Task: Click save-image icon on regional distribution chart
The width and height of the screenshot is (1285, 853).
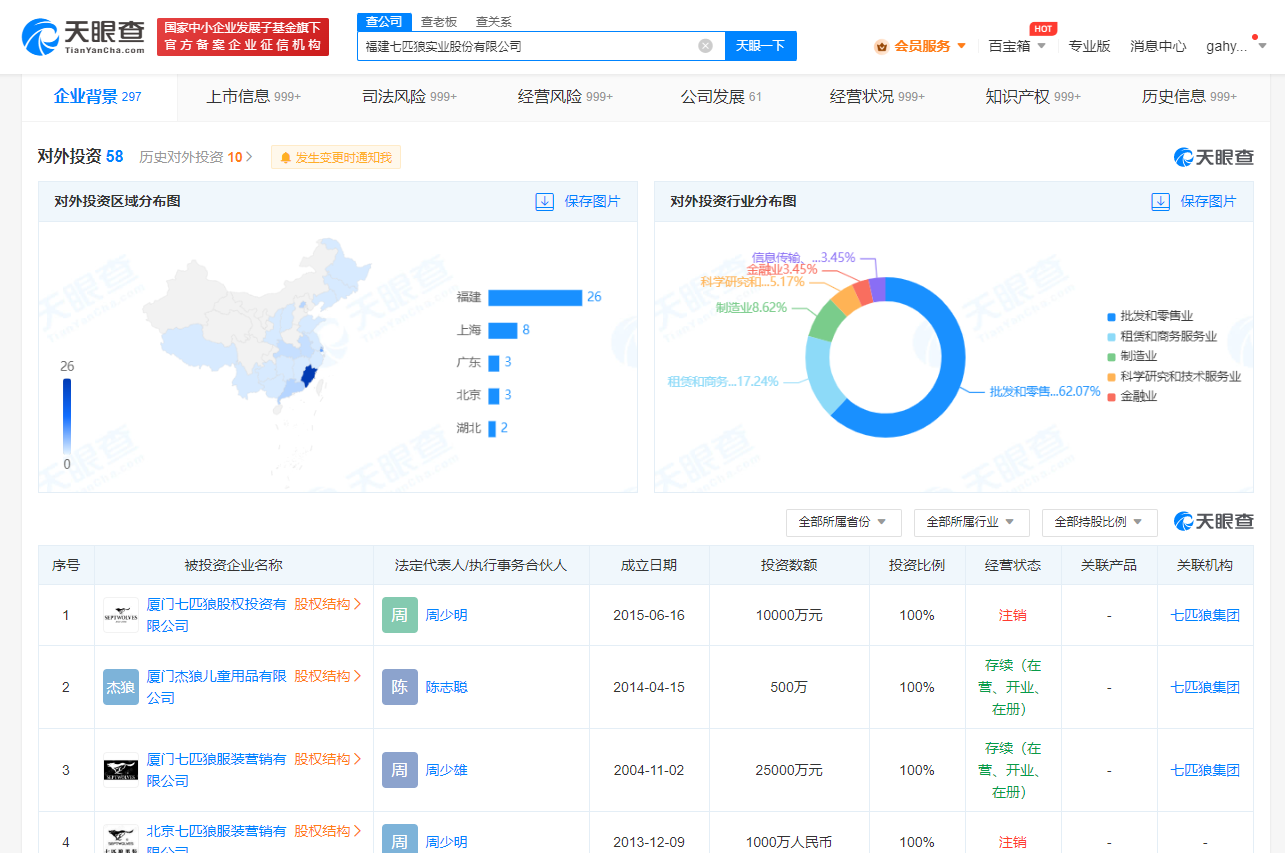Action: [545, 201]
